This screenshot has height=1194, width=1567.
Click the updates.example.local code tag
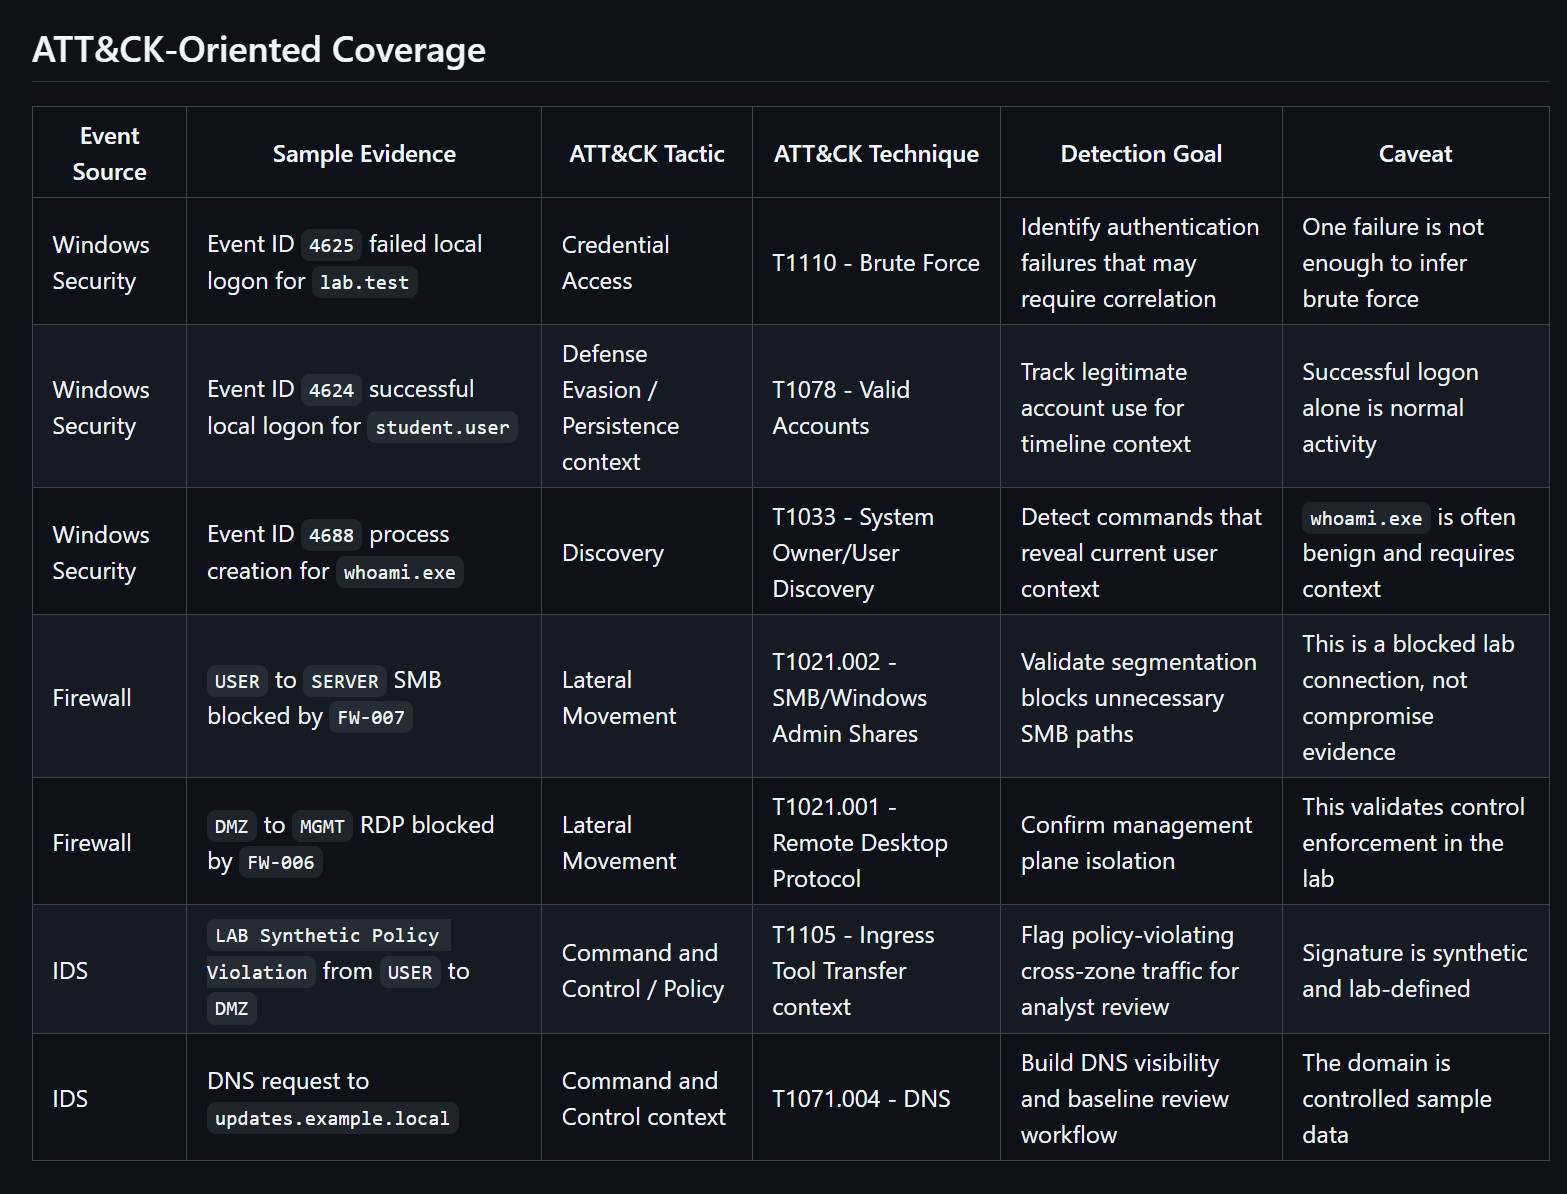pyautogui.click(x=332, y=1118)
